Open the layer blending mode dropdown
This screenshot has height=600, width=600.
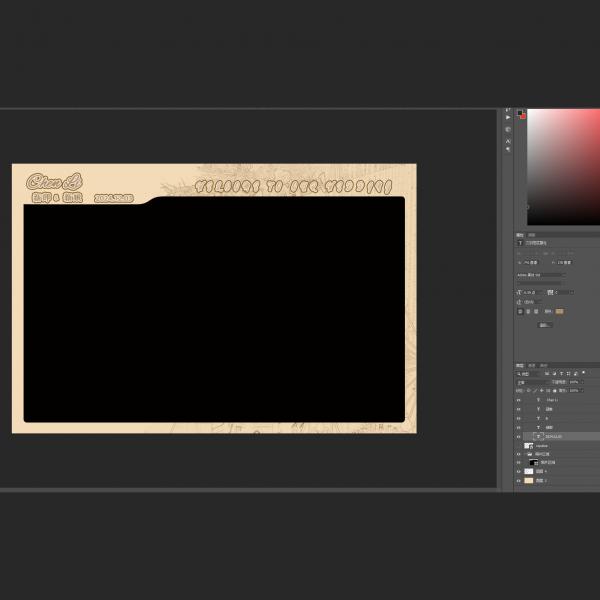pos(530,382)
